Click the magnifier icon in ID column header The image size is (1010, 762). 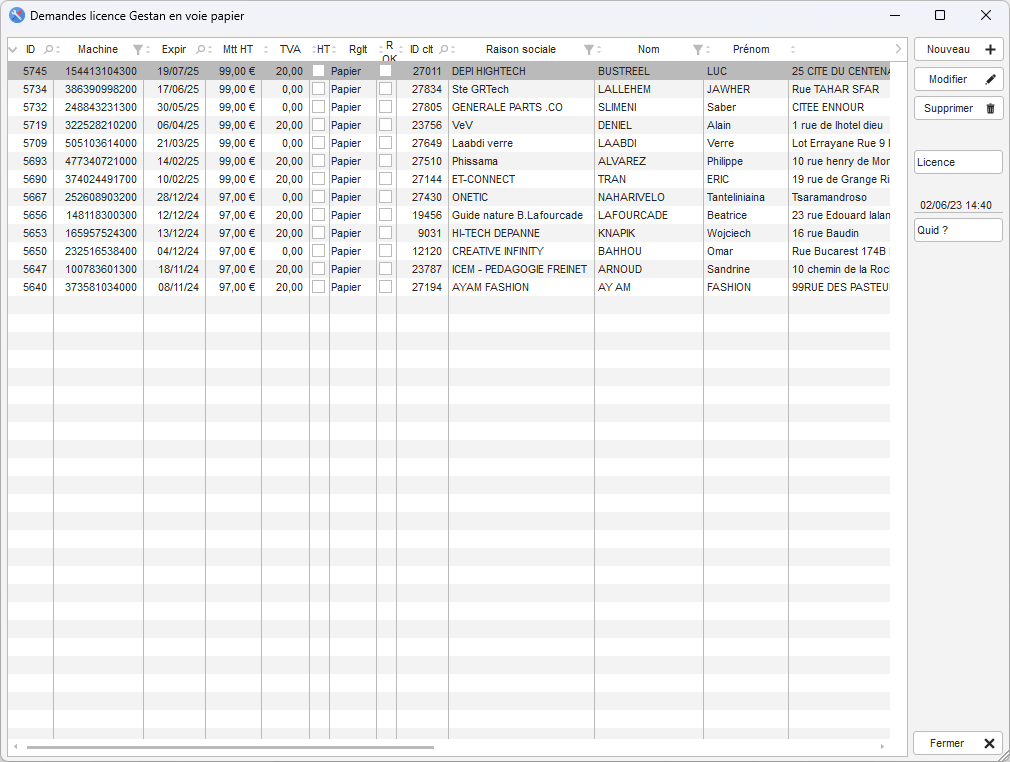pos(49,50)
